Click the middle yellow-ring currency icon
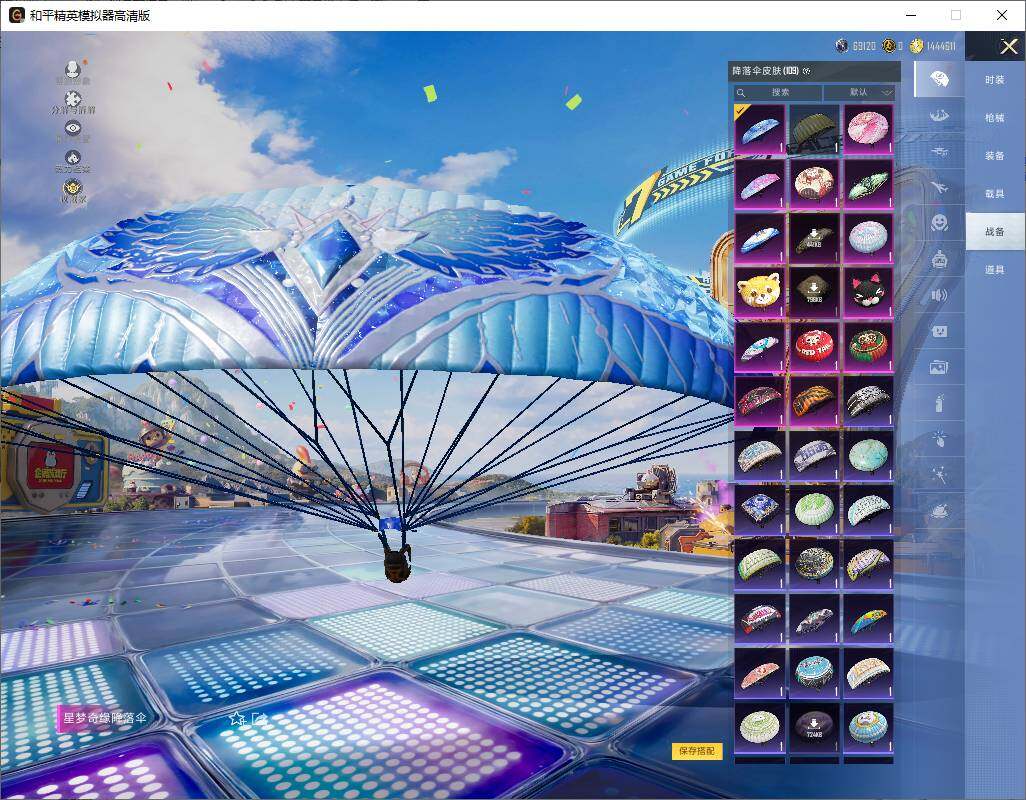1026x800 pixels. (x=889, y=46)
